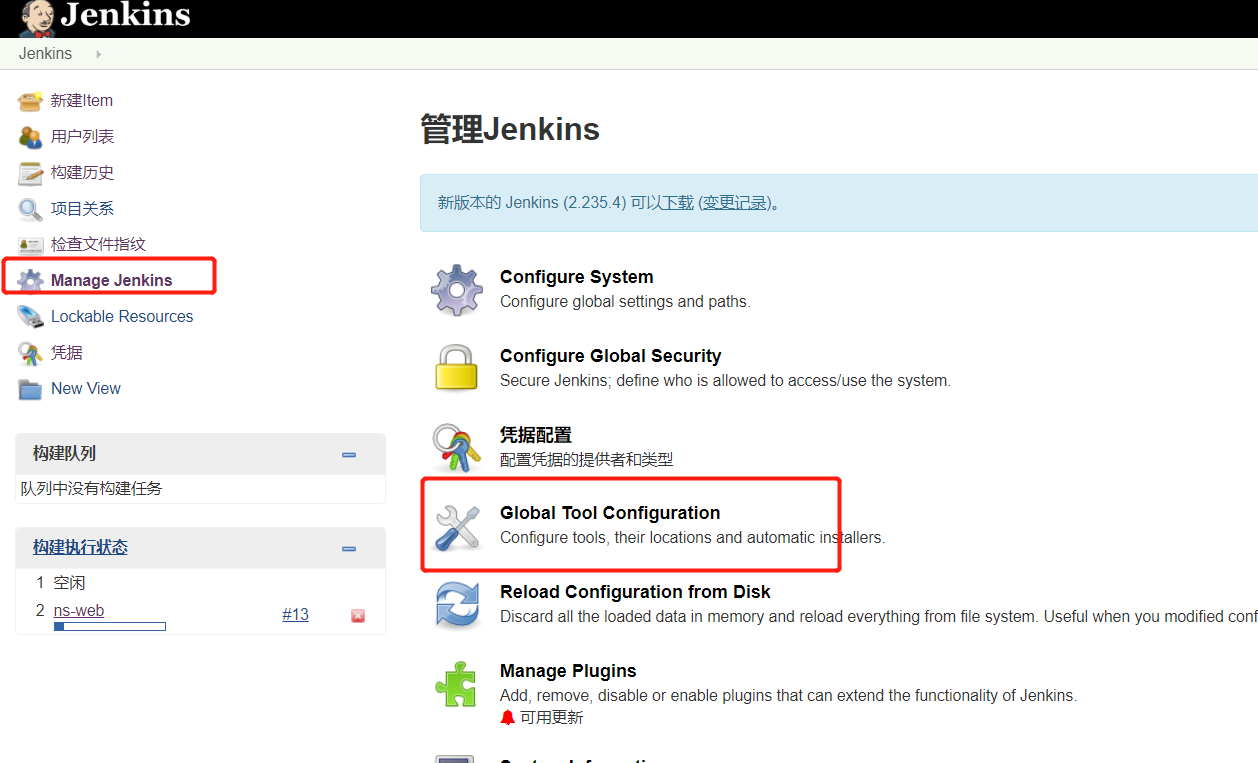Open 凭据 in the sidebar
This screenshot has width=1258, height=763.
click(x=67, y=353)
